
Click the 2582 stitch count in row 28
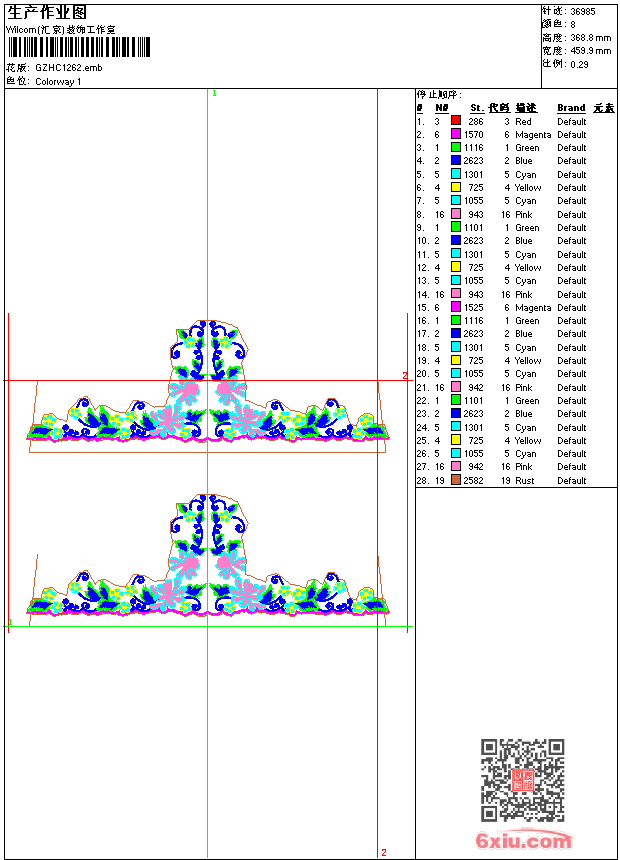click(x=474, y=480)
